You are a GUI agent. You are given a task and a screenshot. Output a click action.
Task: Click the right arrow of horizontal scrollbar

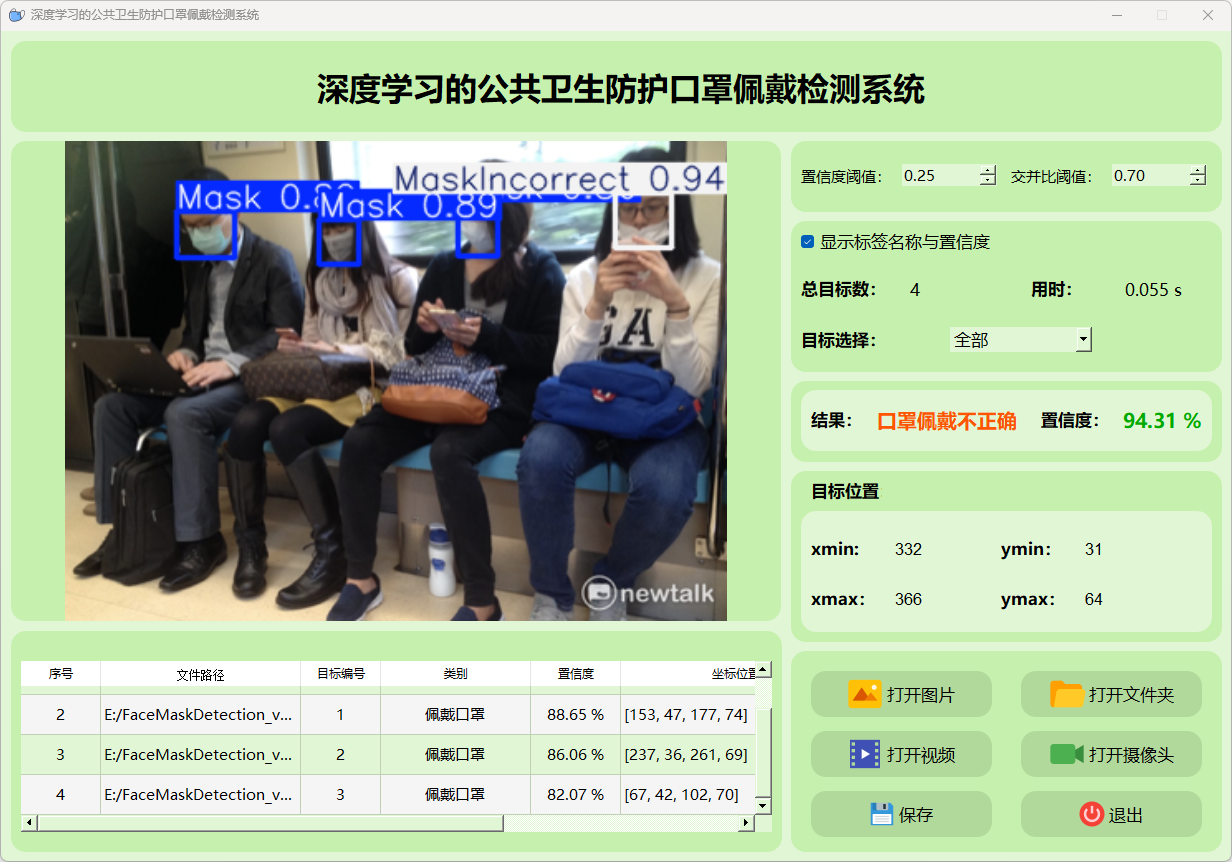(x=745, y=823)
